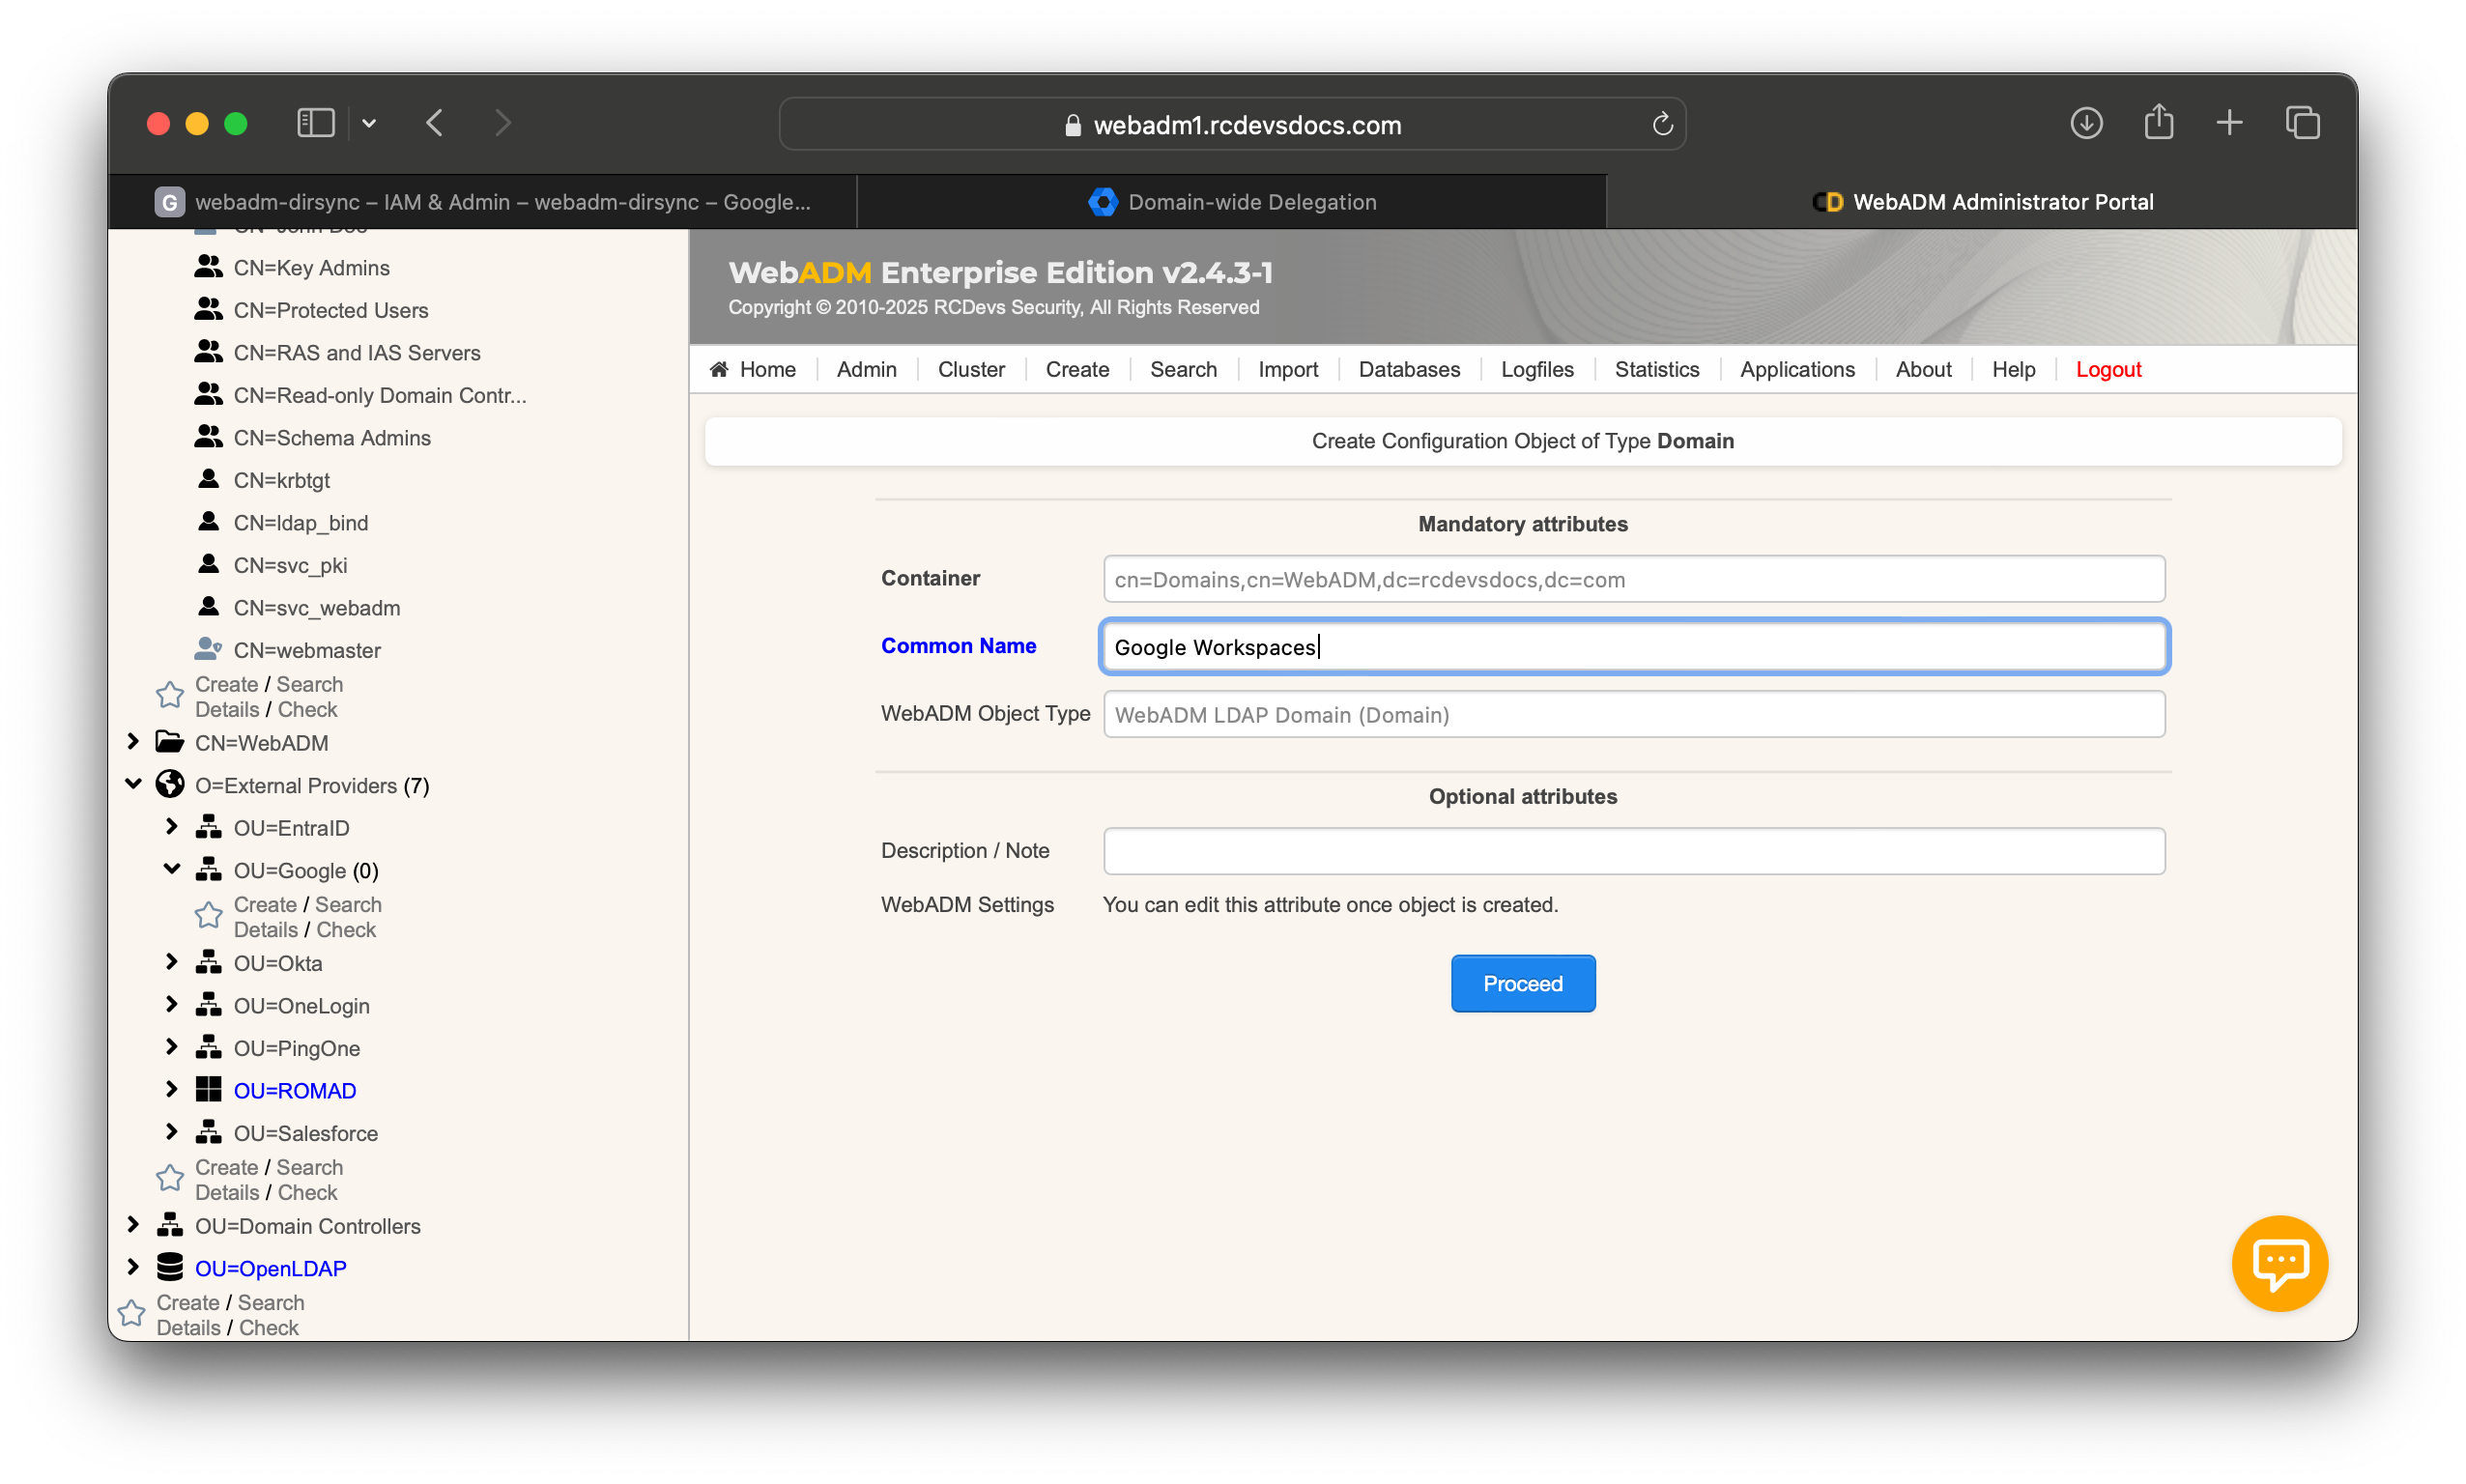The image size is (2466, 1484).
Task: Click Create link under OU=Google
Action: click(x=264, y=904)
